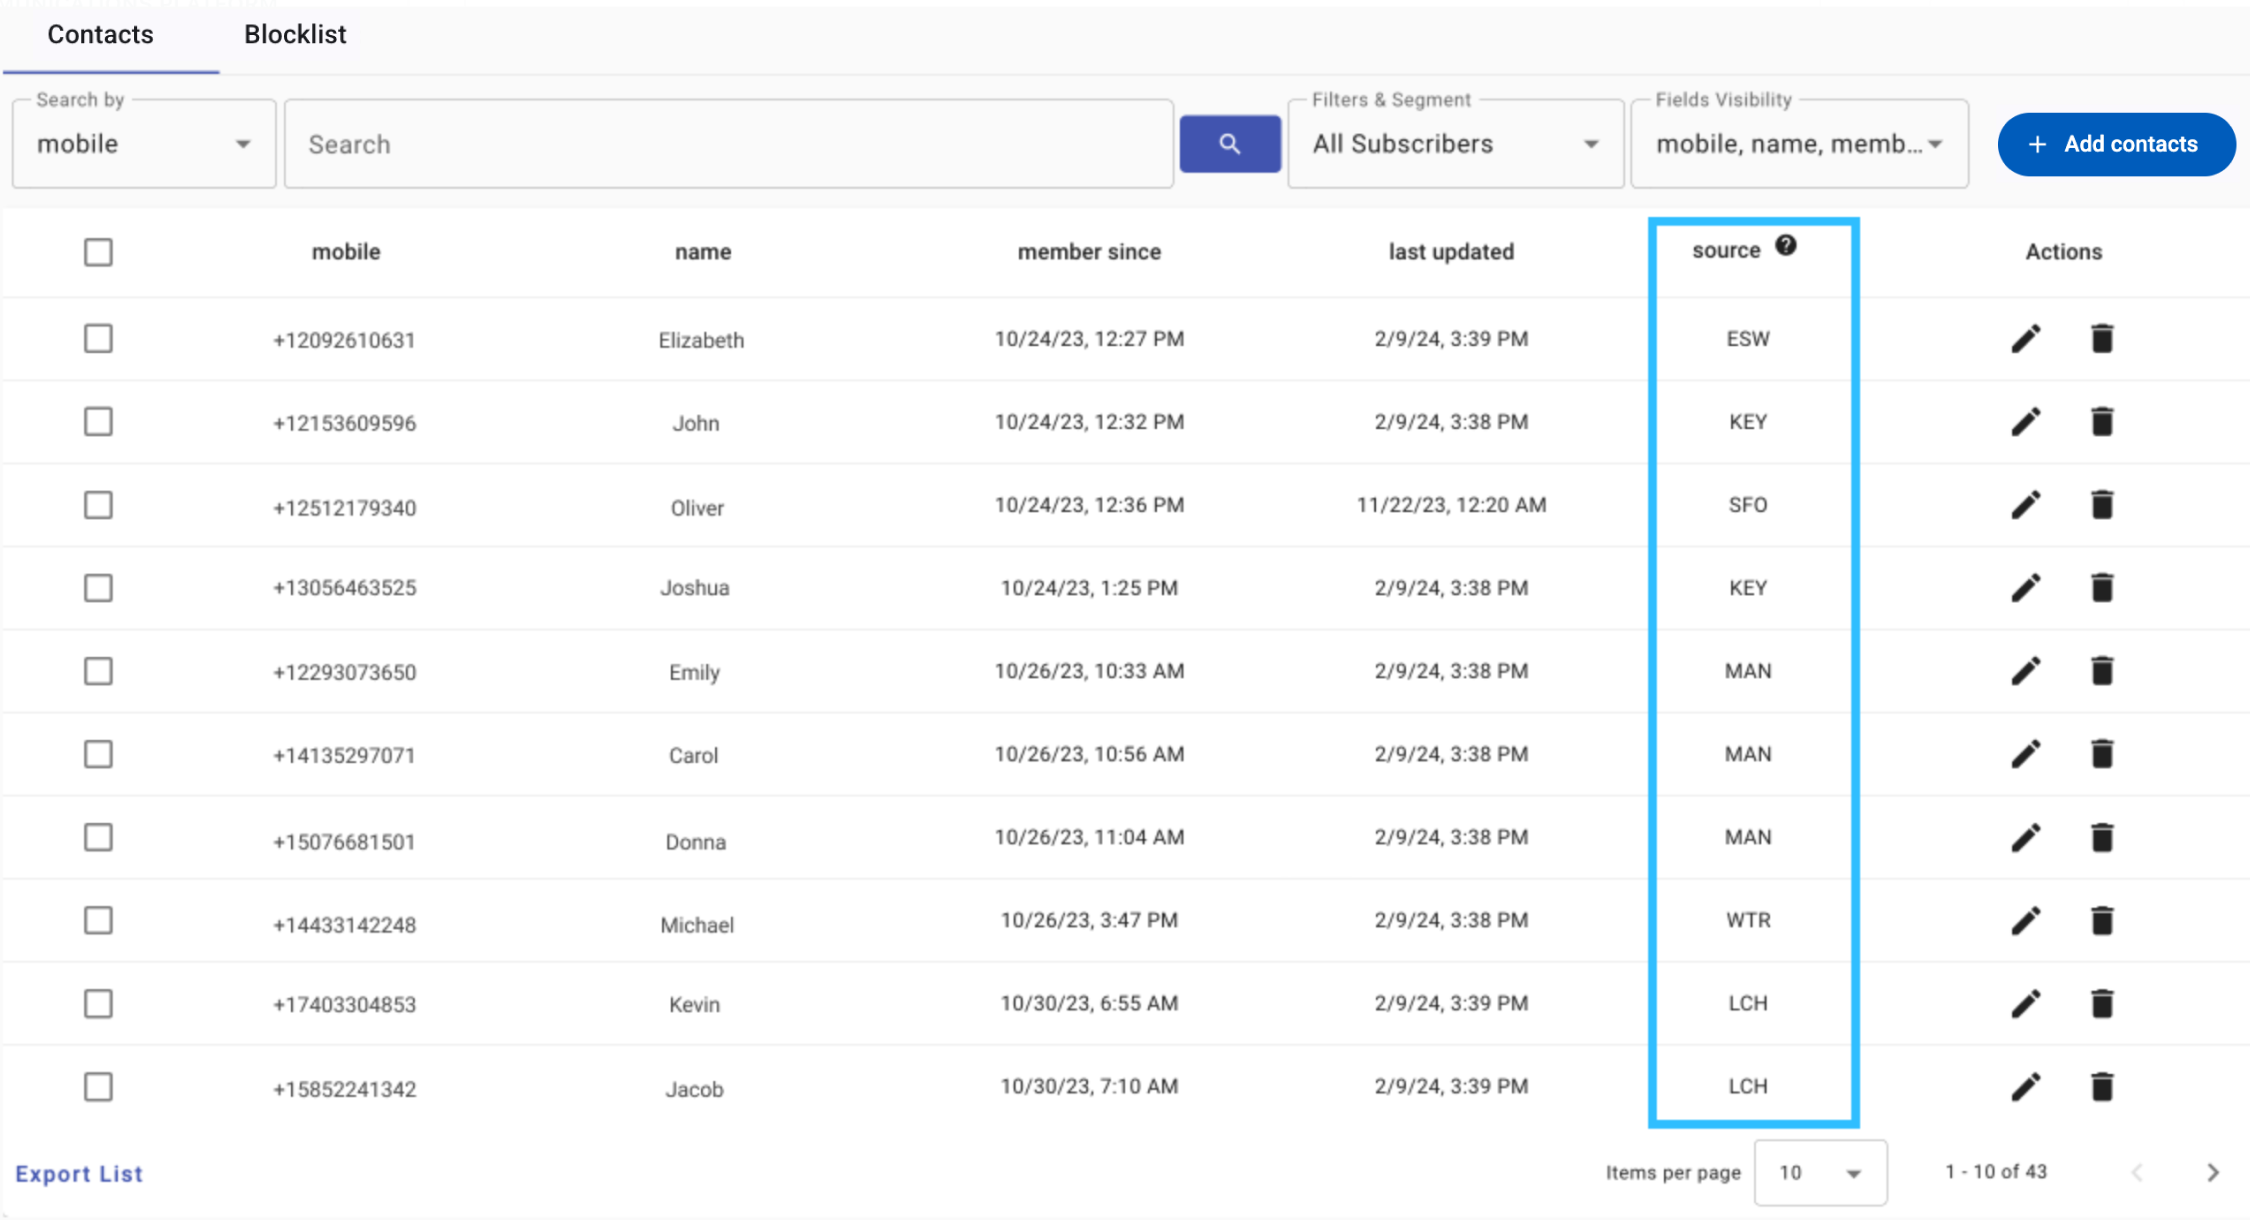This screenshot has width=2250, height=1220.
Task: Click the WTR source value
Action: [x=1748, y=920]
